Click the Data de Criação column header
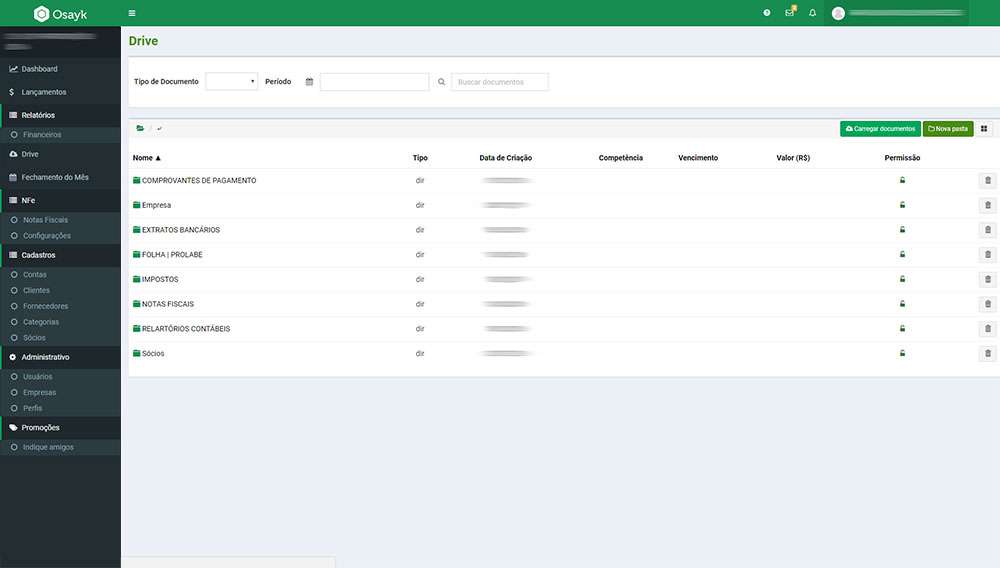Screen dimensions: 1000x568 (x=506, y=158)
